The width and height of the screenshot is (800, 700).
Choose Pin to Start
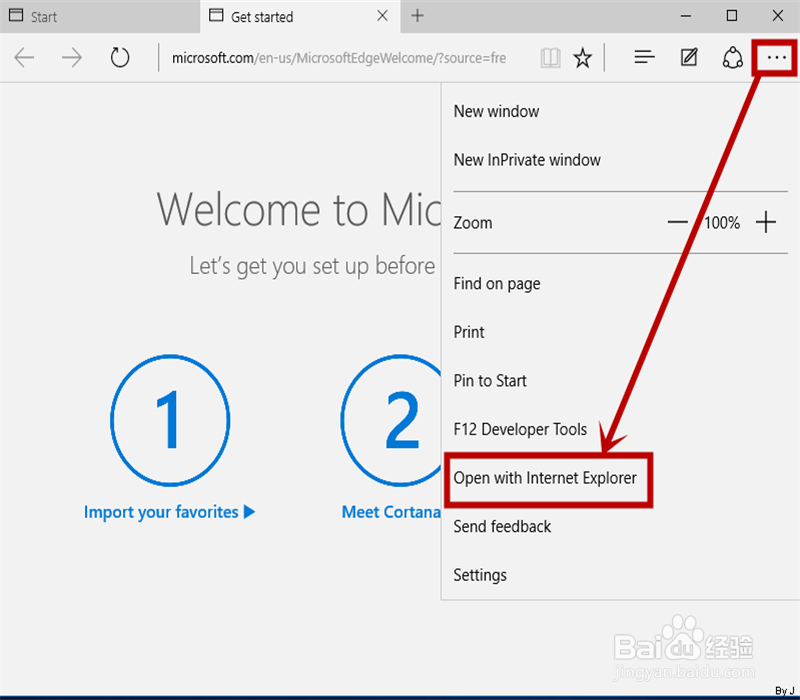point(490,381)
